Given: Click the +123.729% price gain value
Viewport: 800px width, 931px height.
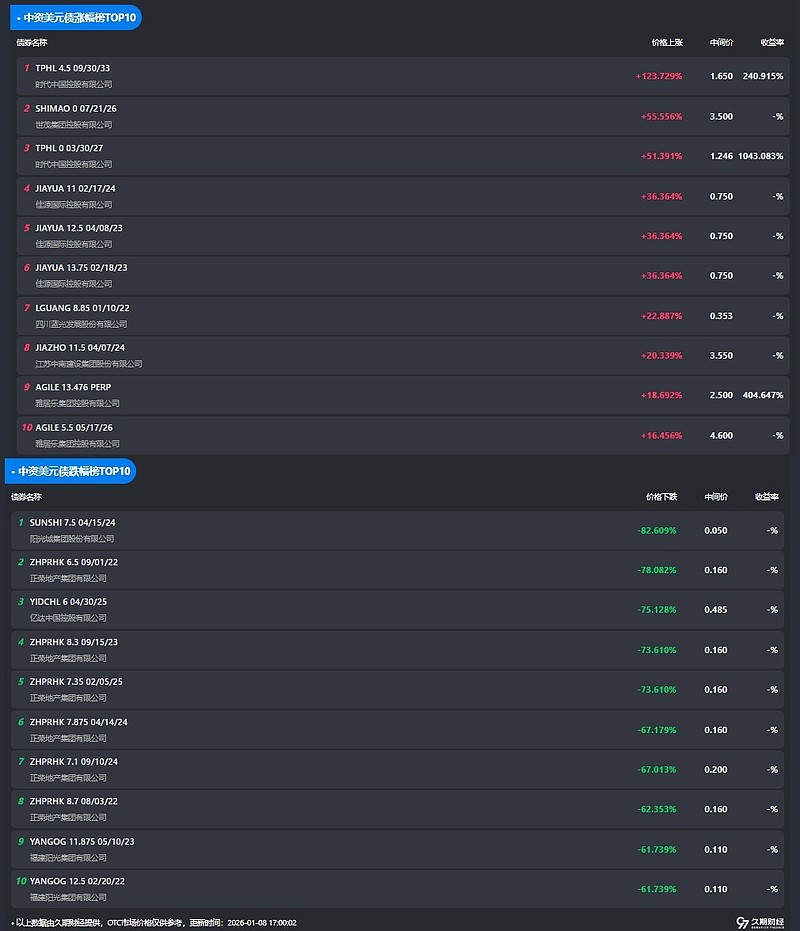Looking at the screenshot, I should pos(658,76).
